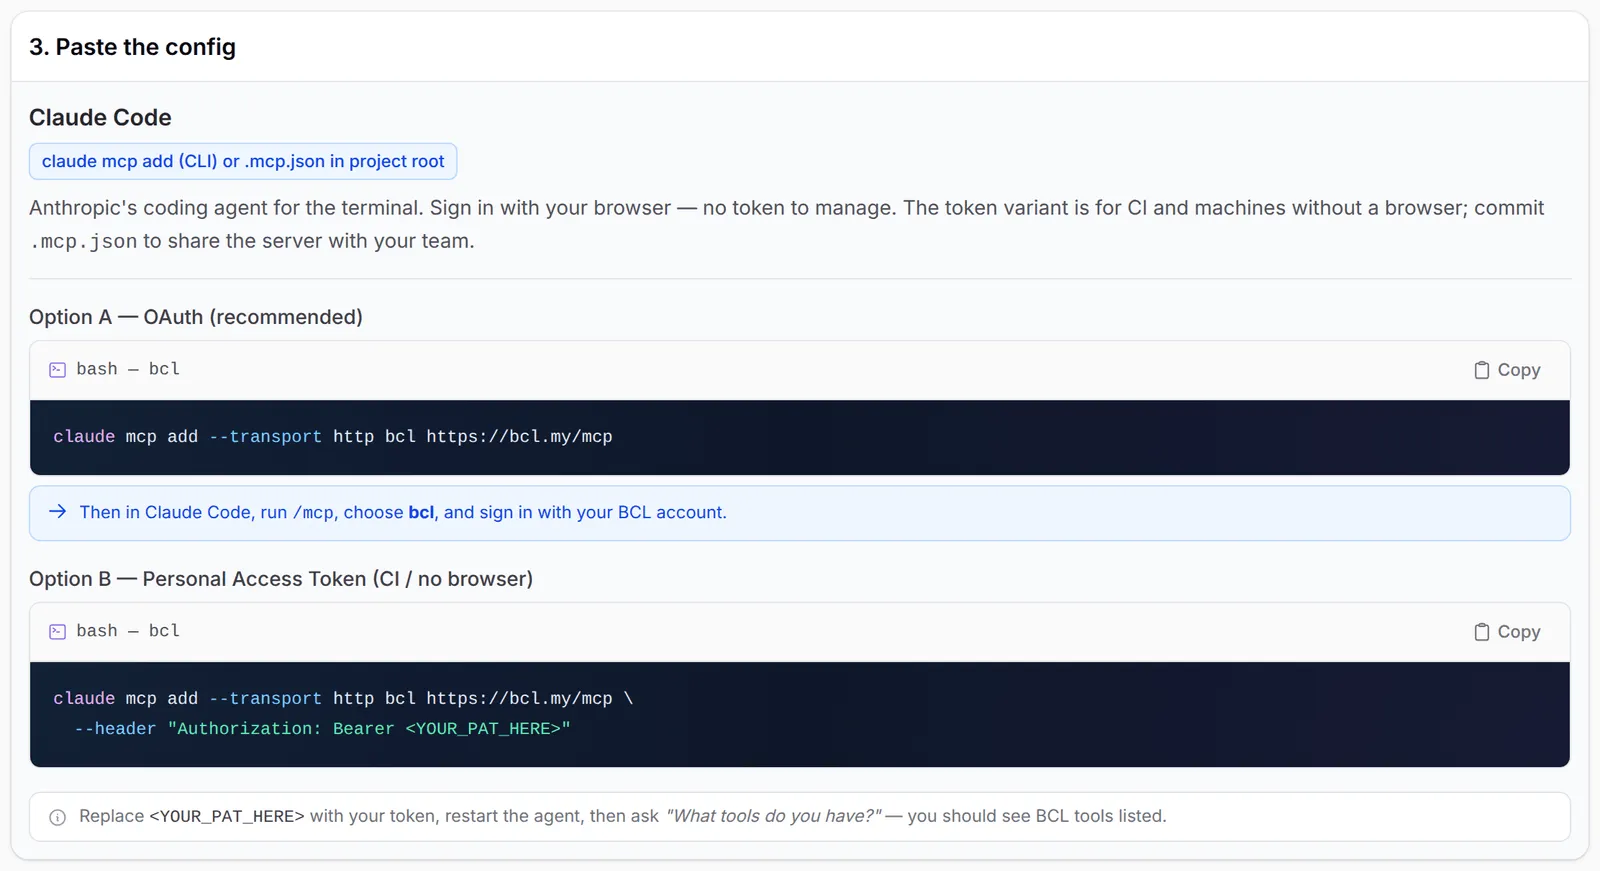Screen dimensions: 1600x871
Task: Click the info icon beside the Replace token note
Action: point(58,817)
